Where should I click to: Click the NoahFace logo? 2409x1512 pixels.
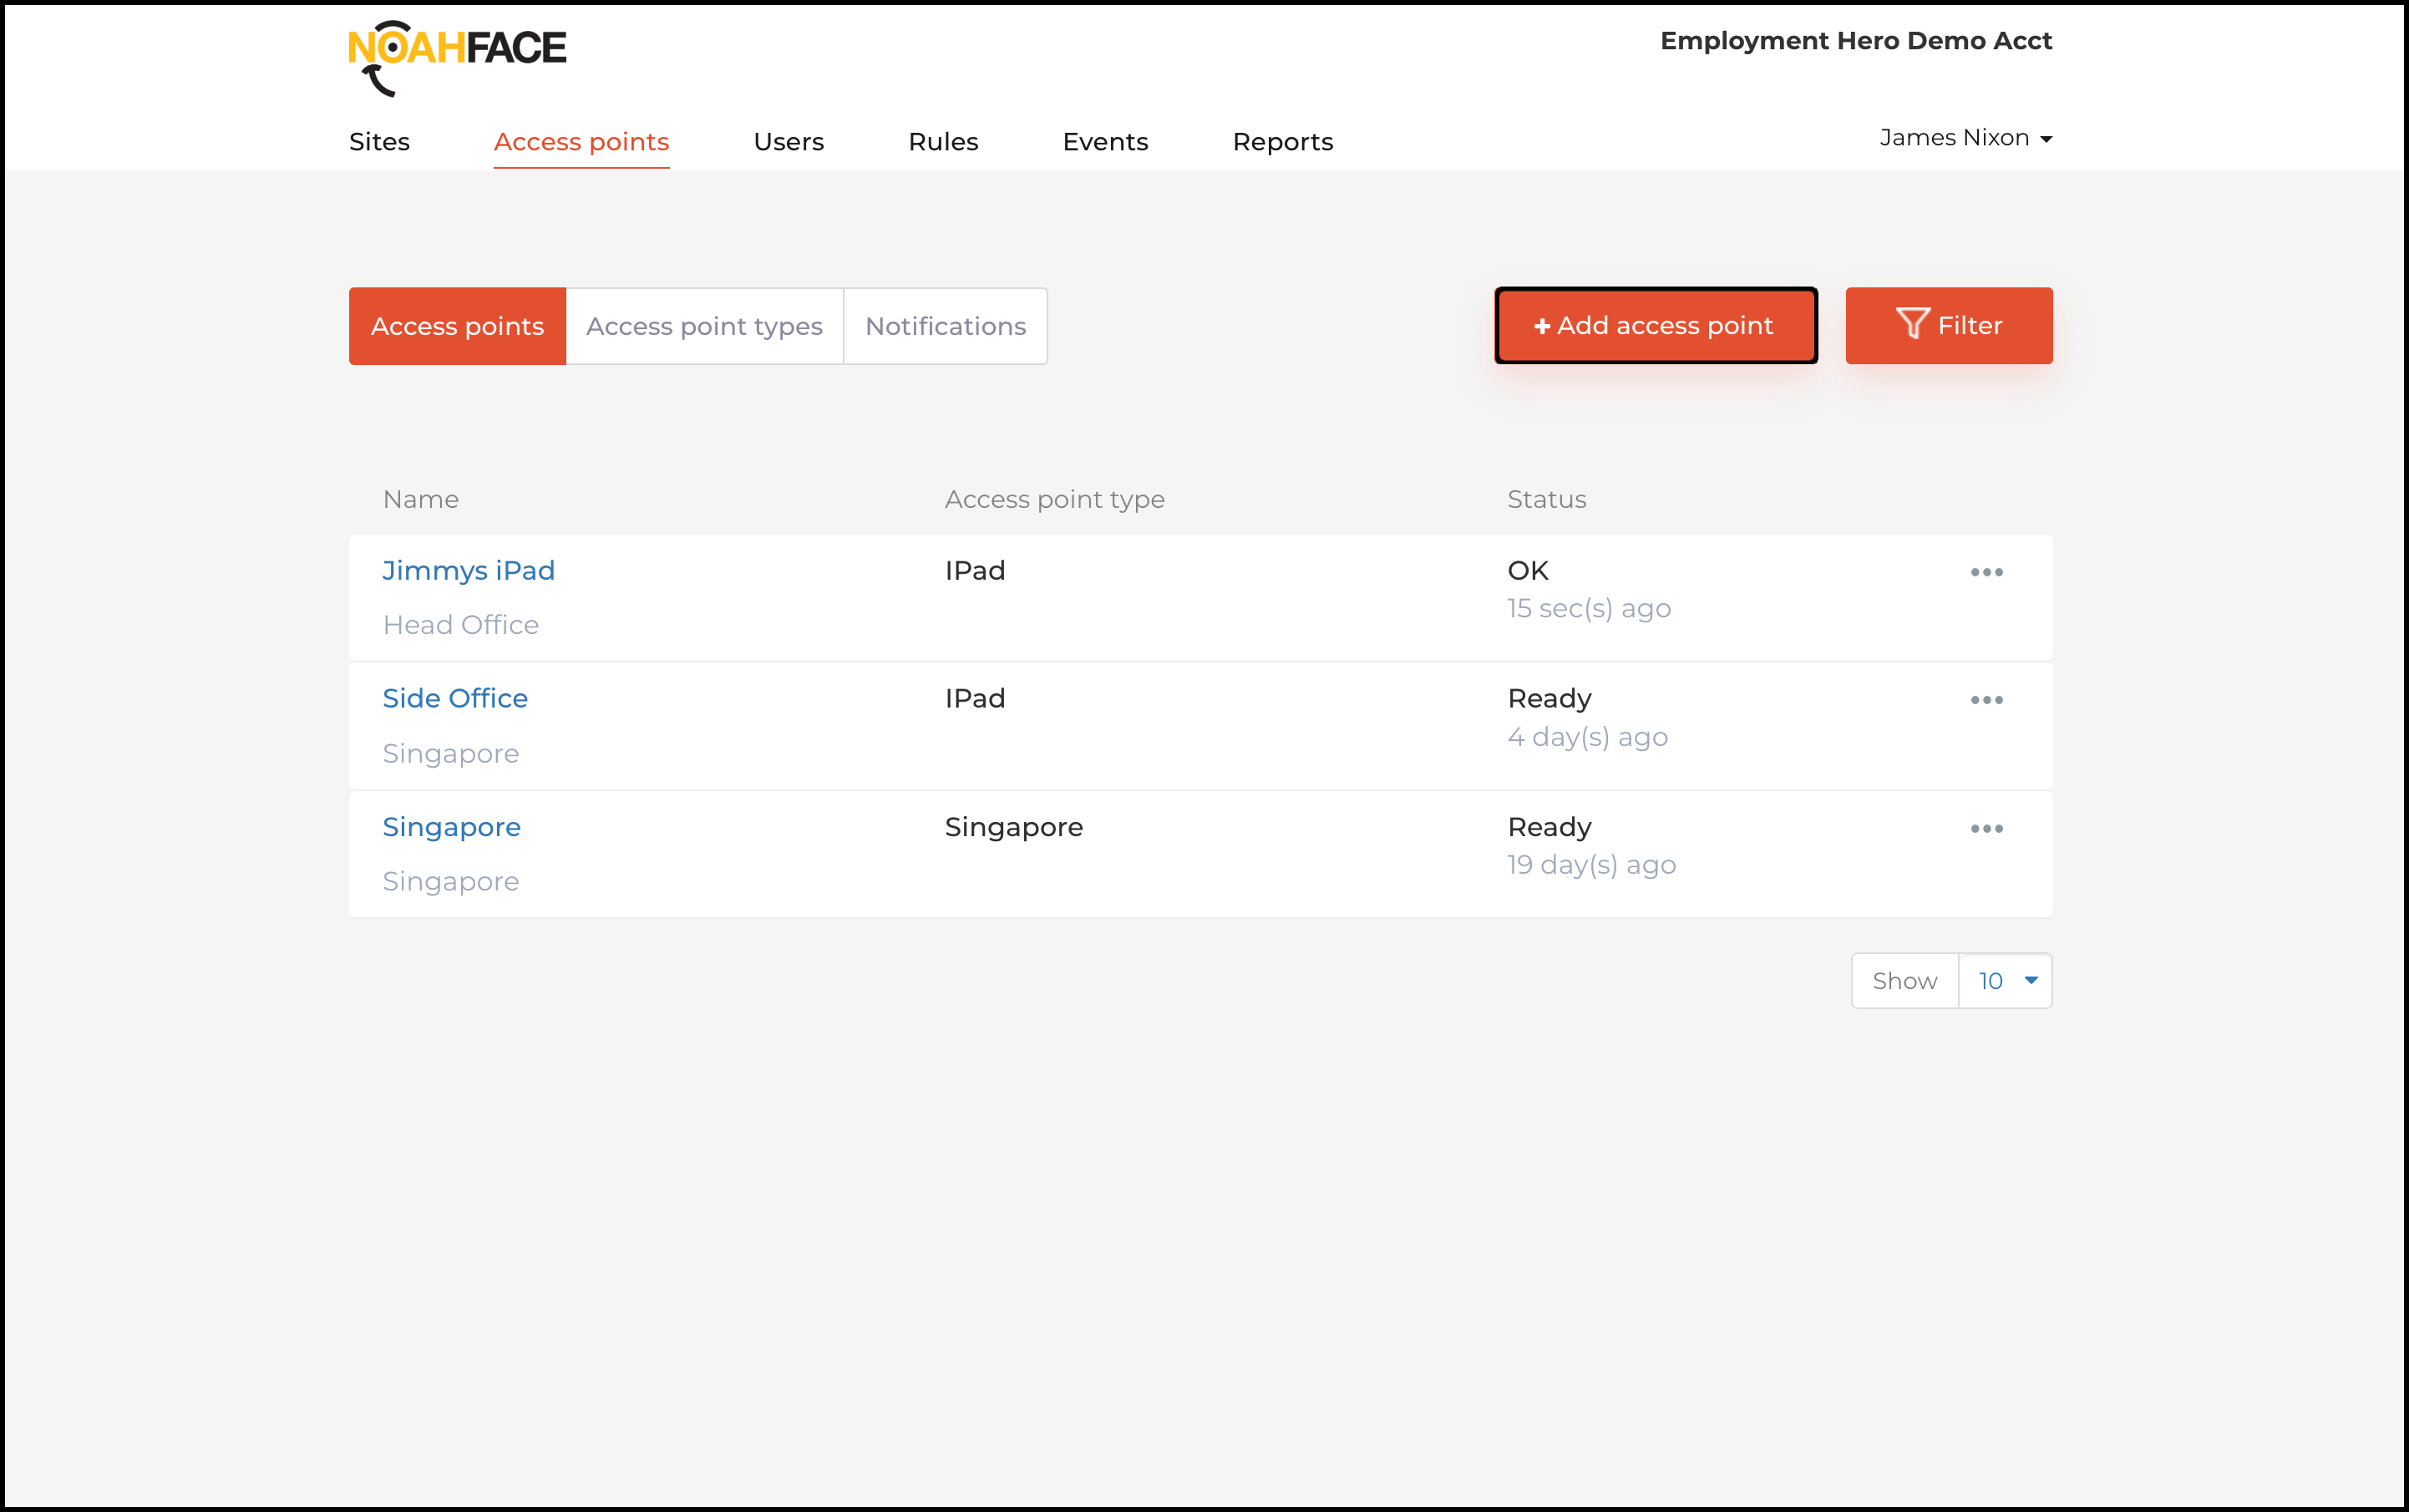click(457, 58)
